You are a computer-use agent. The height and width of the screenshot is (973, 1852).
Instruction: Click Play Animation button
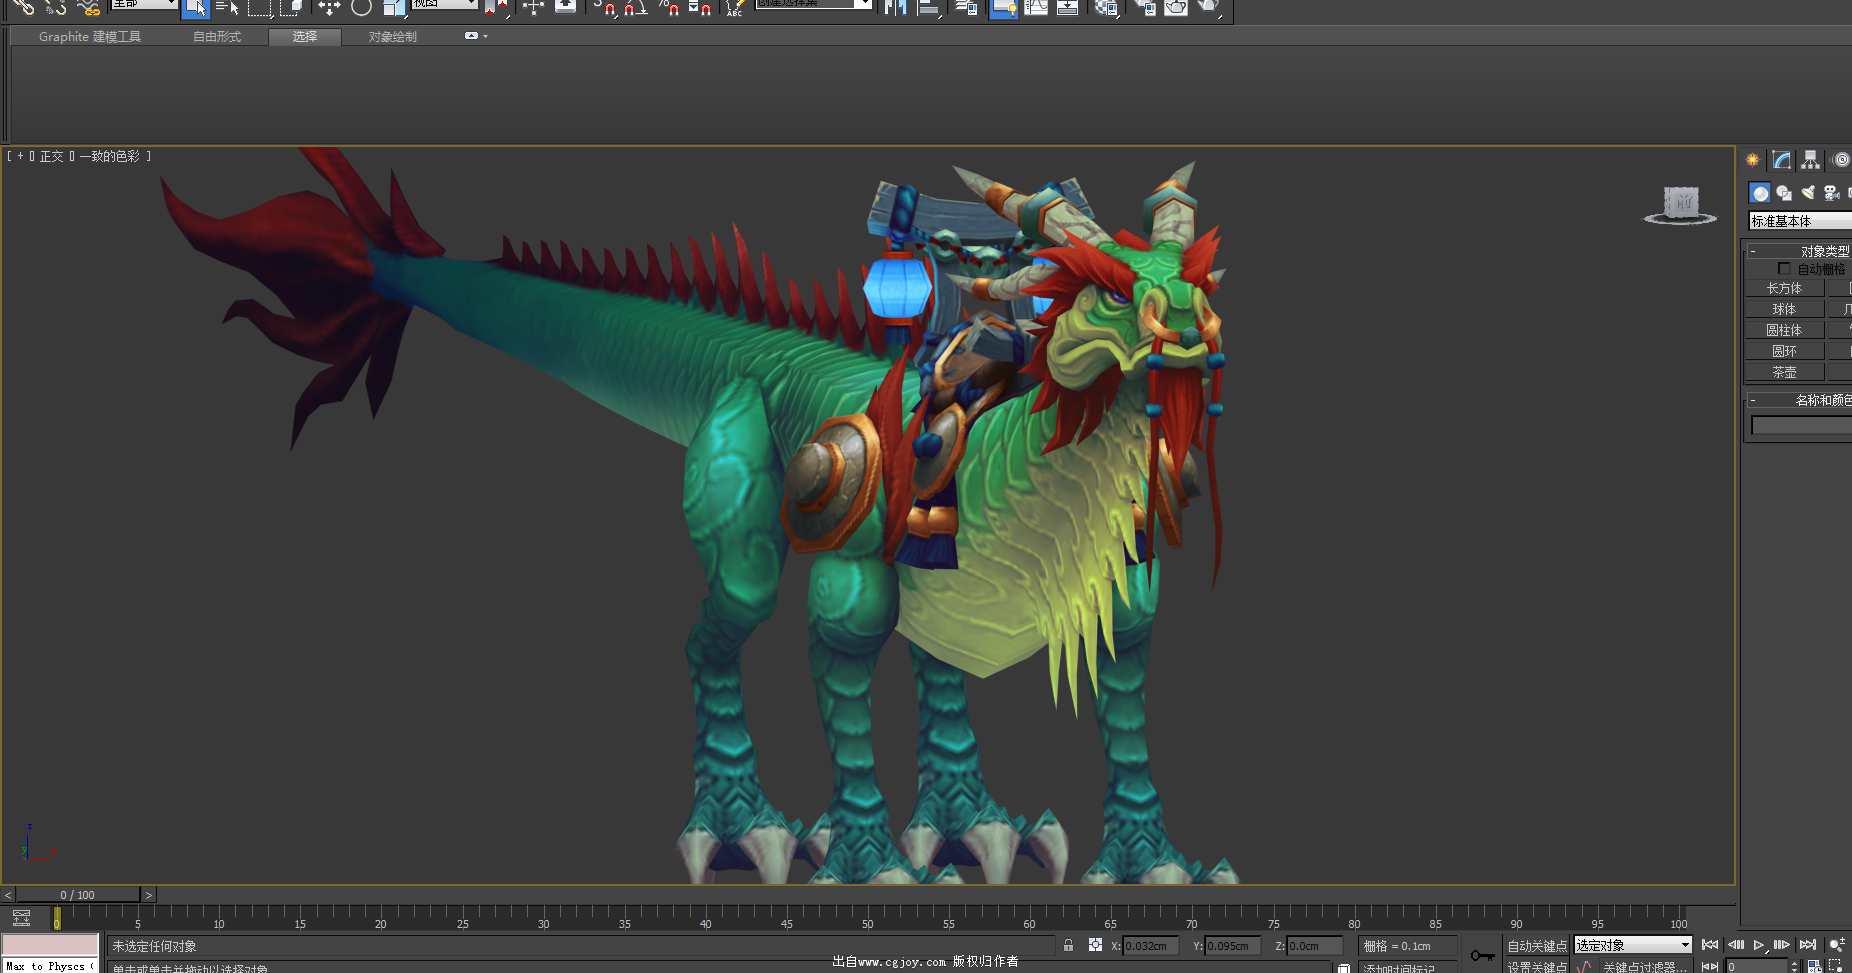1758,945
